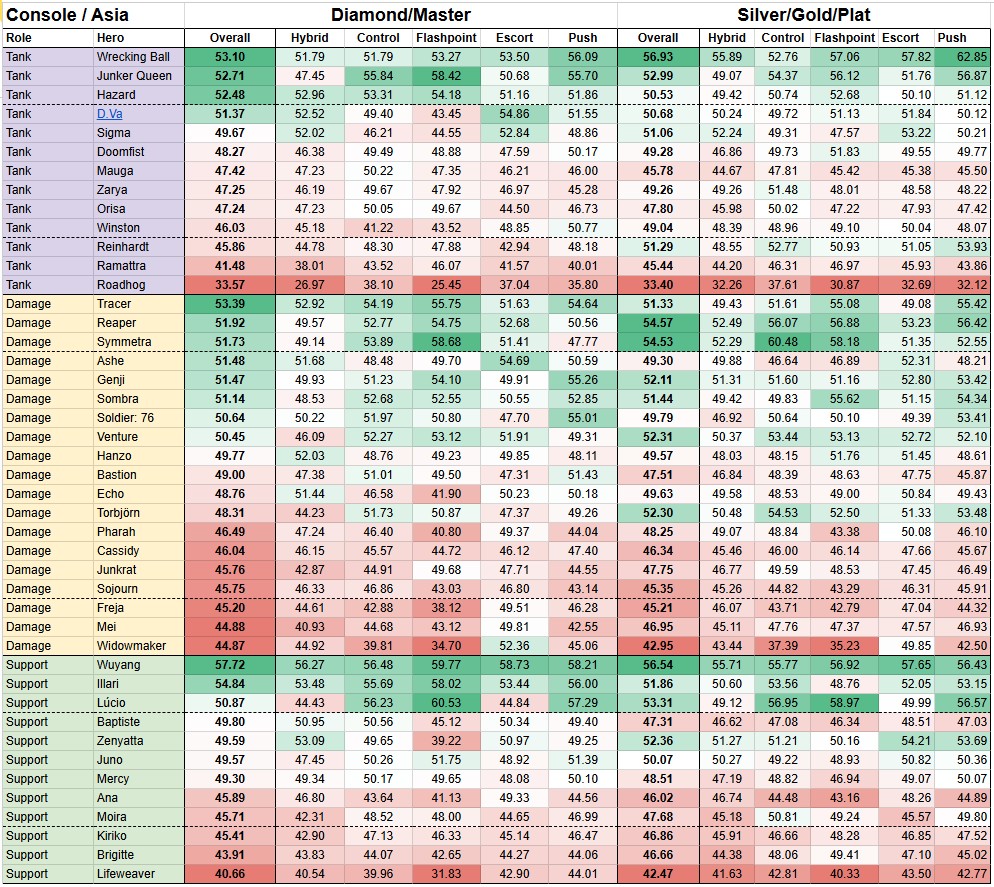Click the Hero column header
The width and height of the screenshot is (994, 887).
coord(110,38)
